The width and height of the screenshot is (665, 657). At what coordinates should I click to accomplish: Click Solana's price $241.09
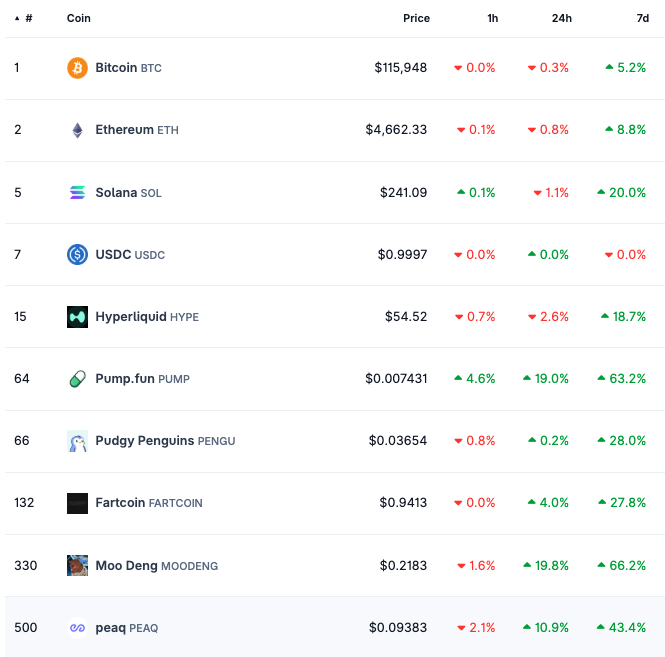coord(403,193)
